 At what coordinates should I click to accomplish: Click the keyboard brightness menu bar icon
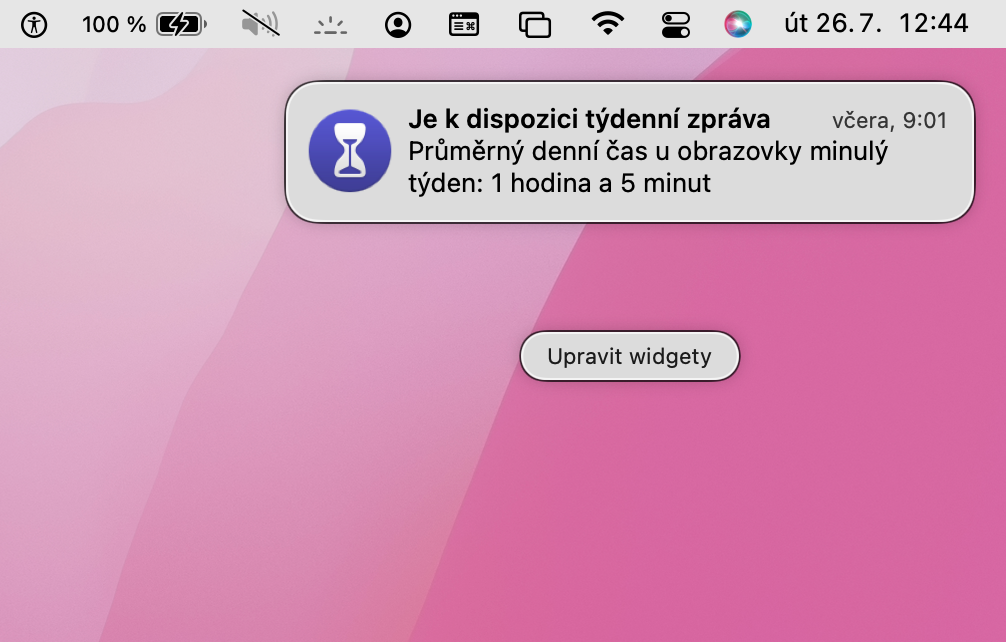330,26
